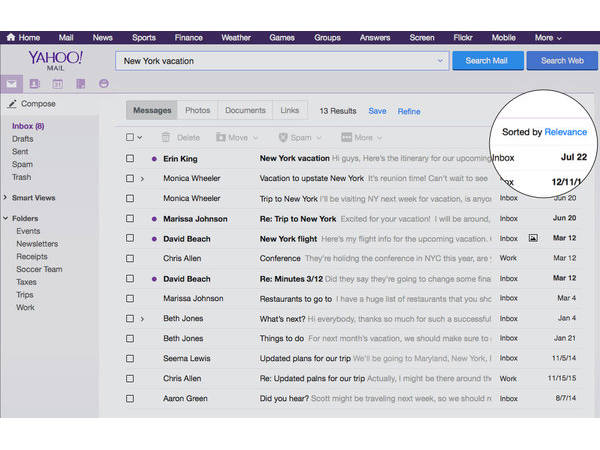Open the Newsletters folder
This screenshot has width=600, height=450.
[x=37, y=244]
